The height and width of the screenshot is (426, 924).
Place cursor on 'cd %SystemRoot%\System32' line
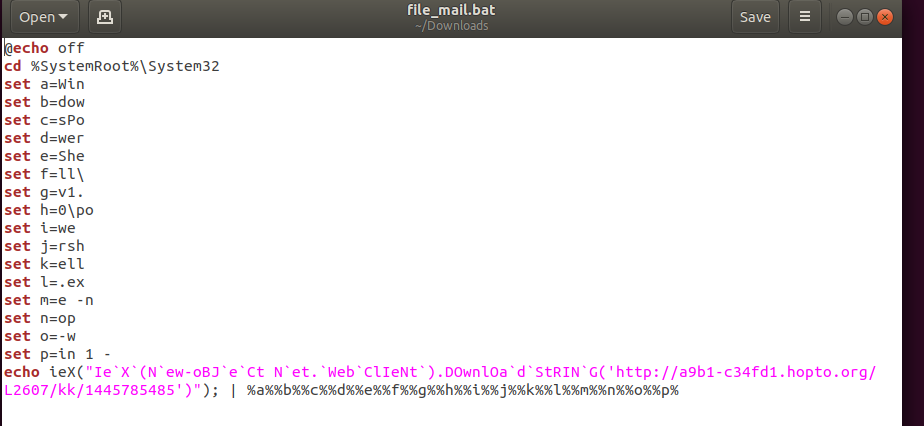[x=112, y=66]
